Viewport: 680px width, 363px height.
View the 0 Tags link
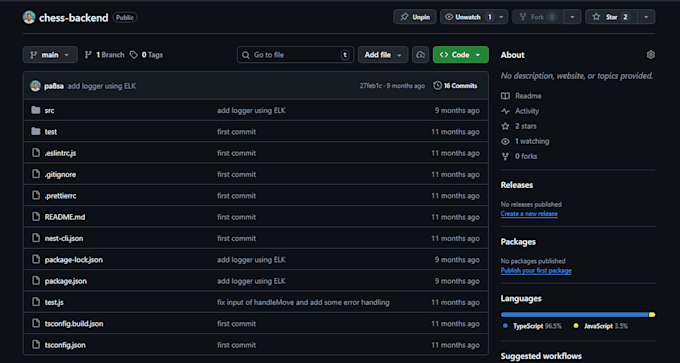(147, 55)
